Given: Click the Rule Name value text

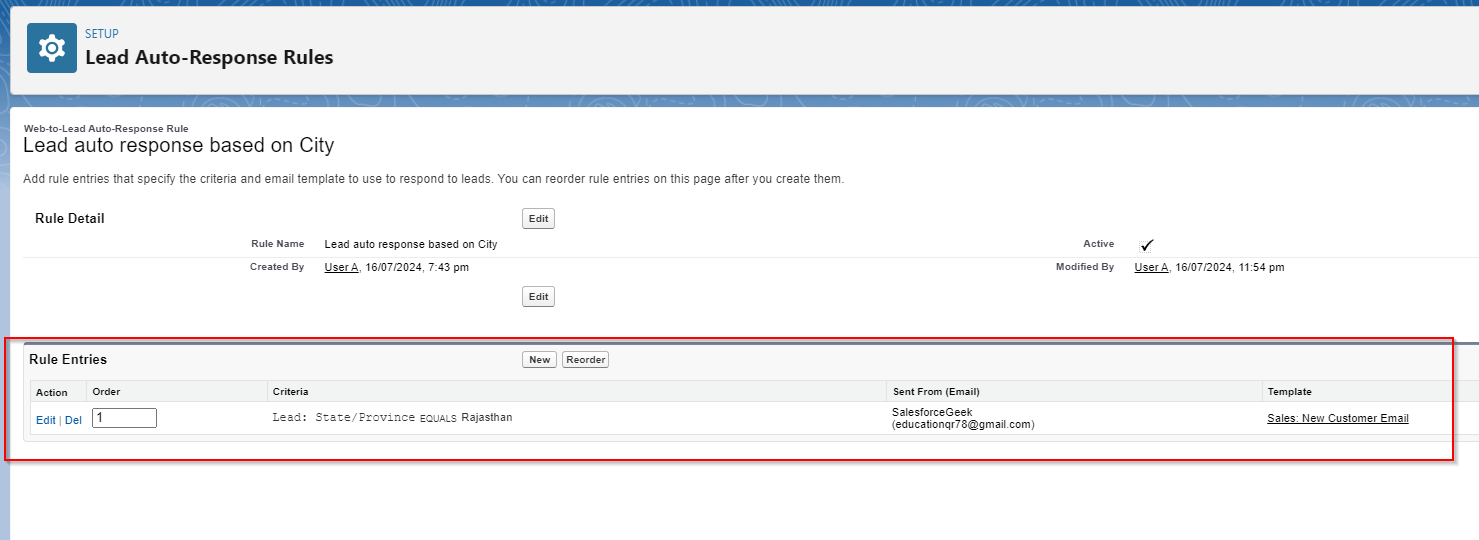Looking at the screenshot, I should coord(411,244).
